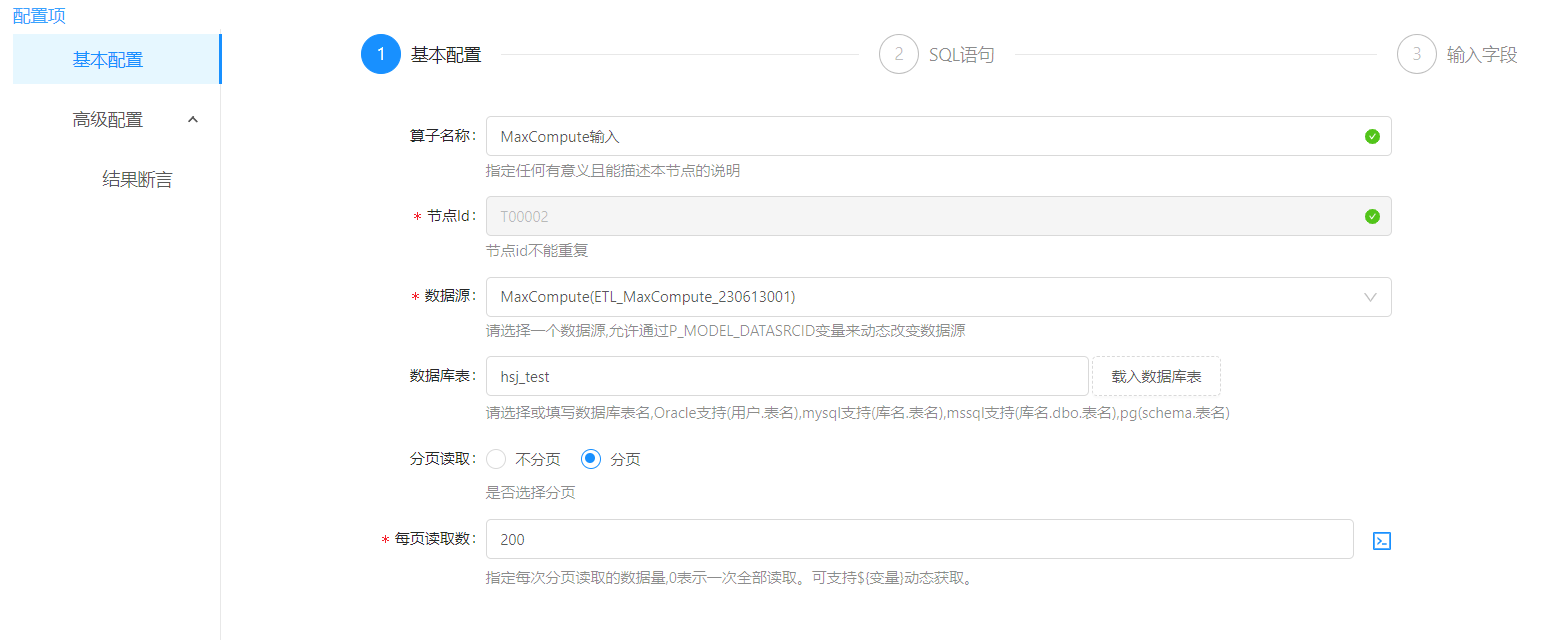This screenshot has width=1547, height=640.
Task: Select the 不分页 radio option
Action: click(x=496, y=460)
